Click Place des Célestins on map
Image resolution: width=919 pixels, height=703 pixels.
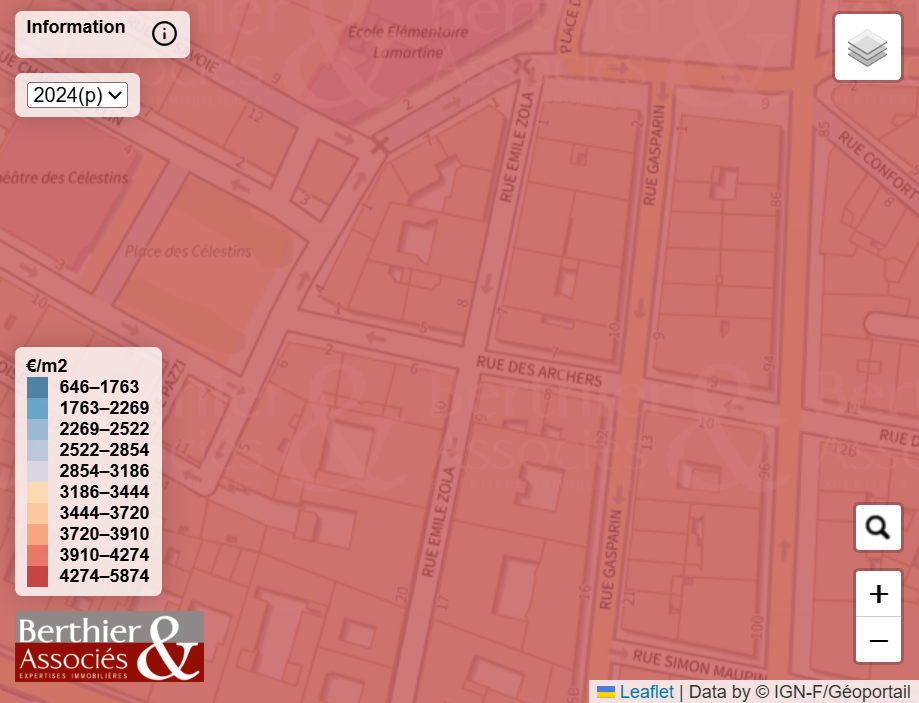point(188,251)
